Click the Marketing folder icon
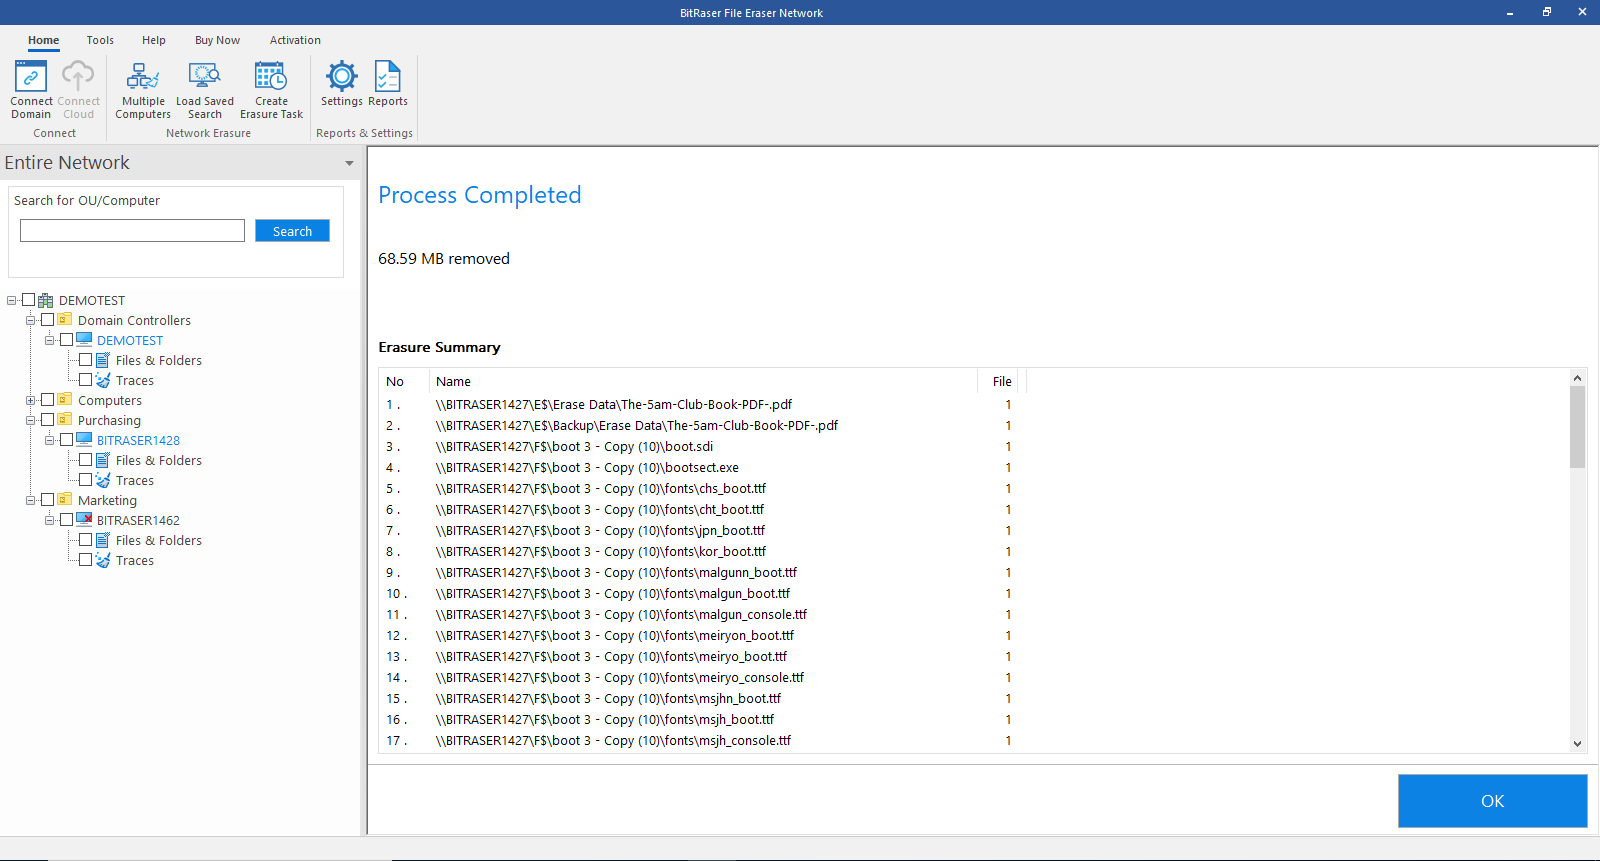Viewport: 1600px width, 861px height. click(x=65, y=500)
